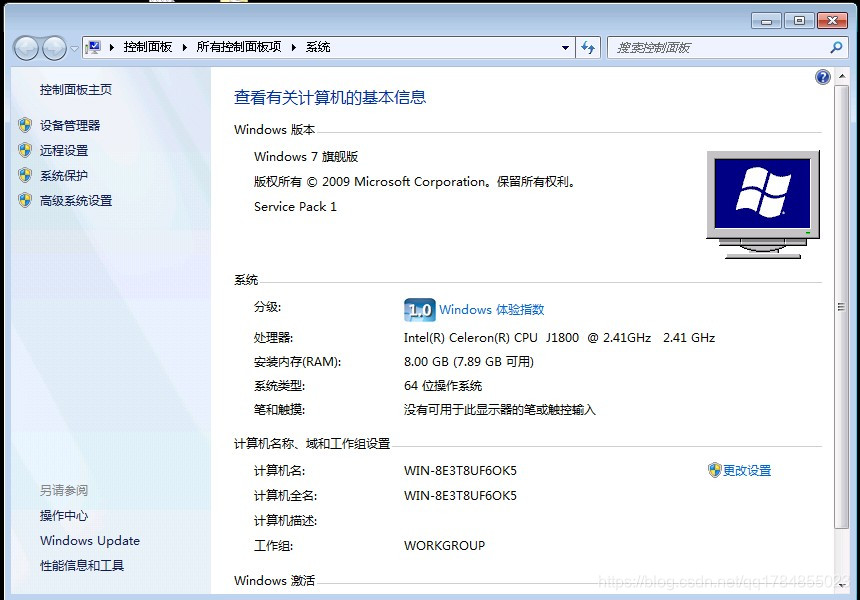
Task: Click 更改设置 link for computer name
Action: (x=746, y=471)
